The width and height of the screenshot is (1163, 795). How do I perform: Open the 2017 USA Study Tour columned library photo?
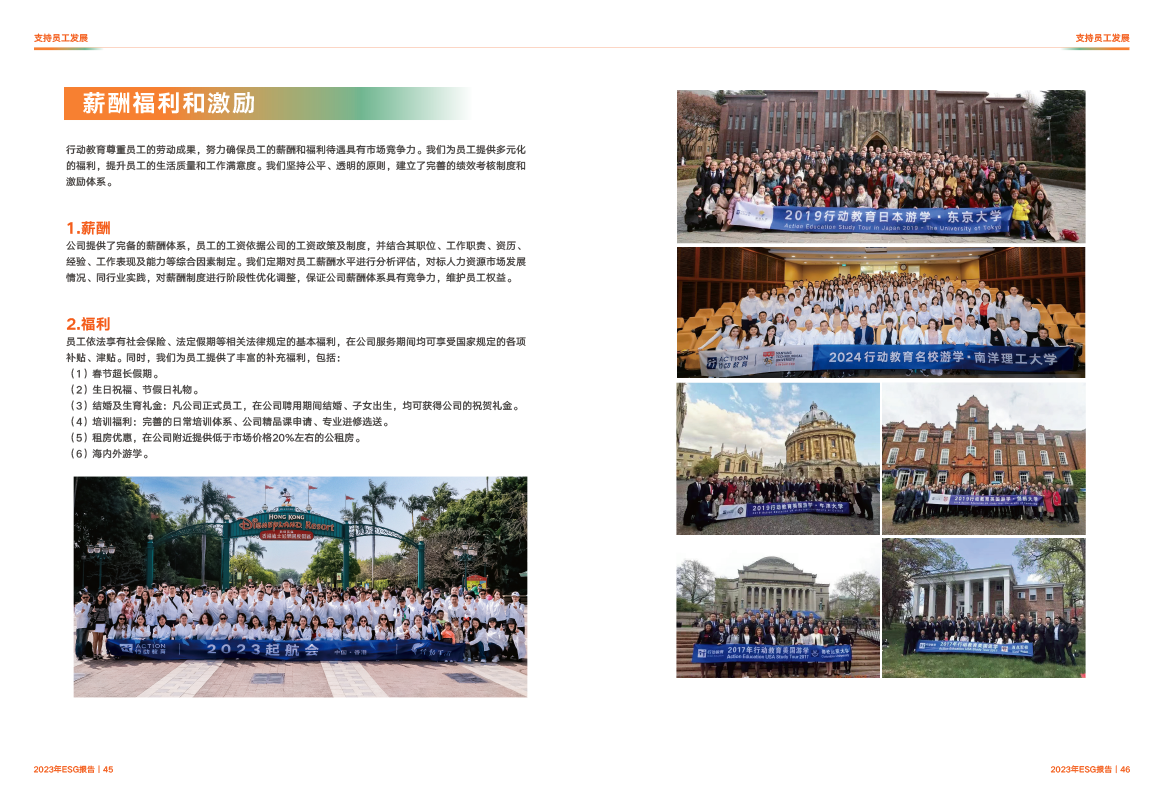777,607
